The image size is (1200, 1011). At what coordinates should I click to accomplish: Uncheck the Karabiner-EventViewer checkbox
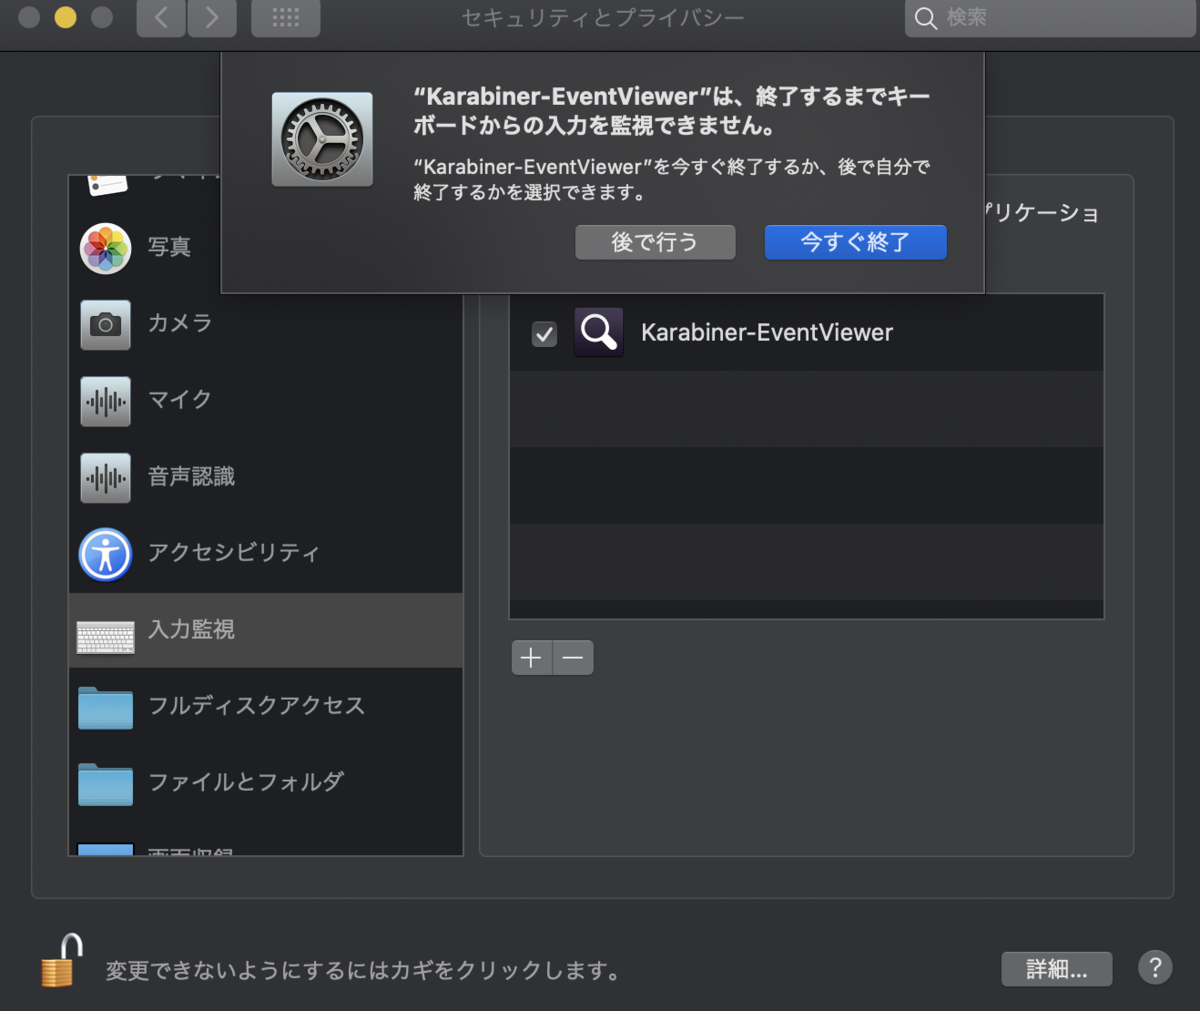(x=544, y=333)
